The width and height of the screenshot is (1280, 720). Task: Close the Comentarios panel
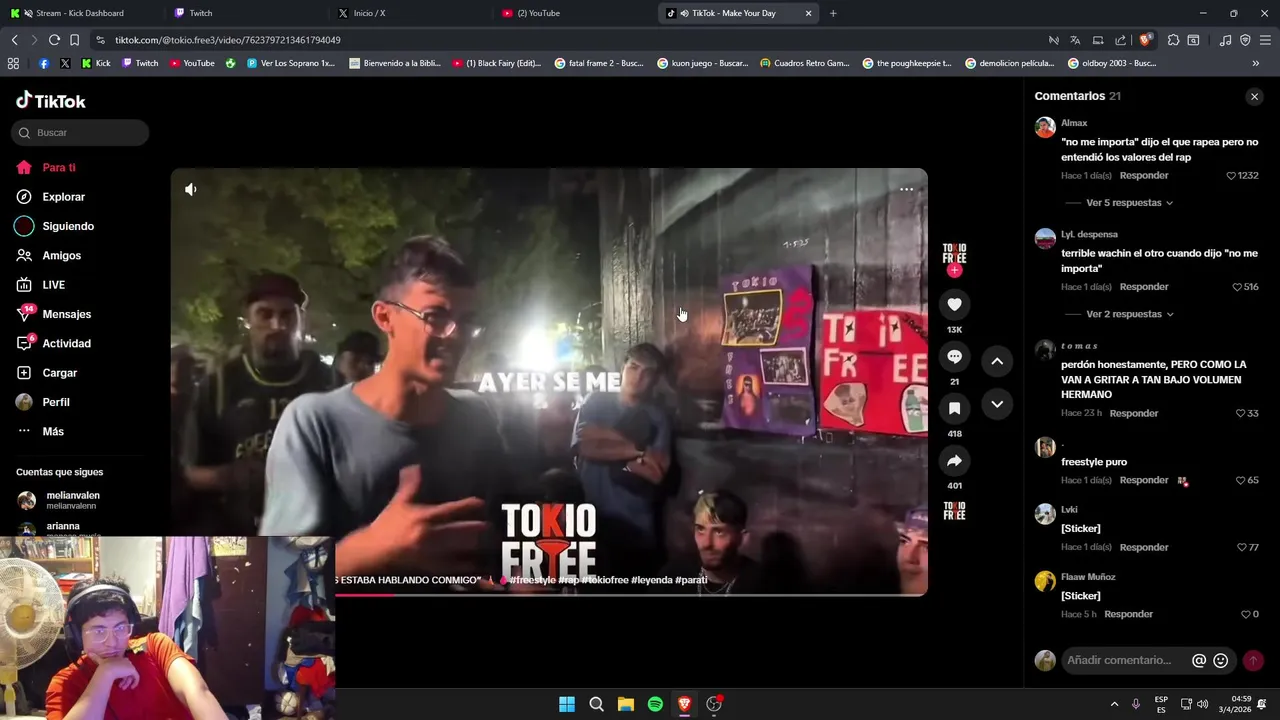pyautogui.click(x=1254, y=96)
